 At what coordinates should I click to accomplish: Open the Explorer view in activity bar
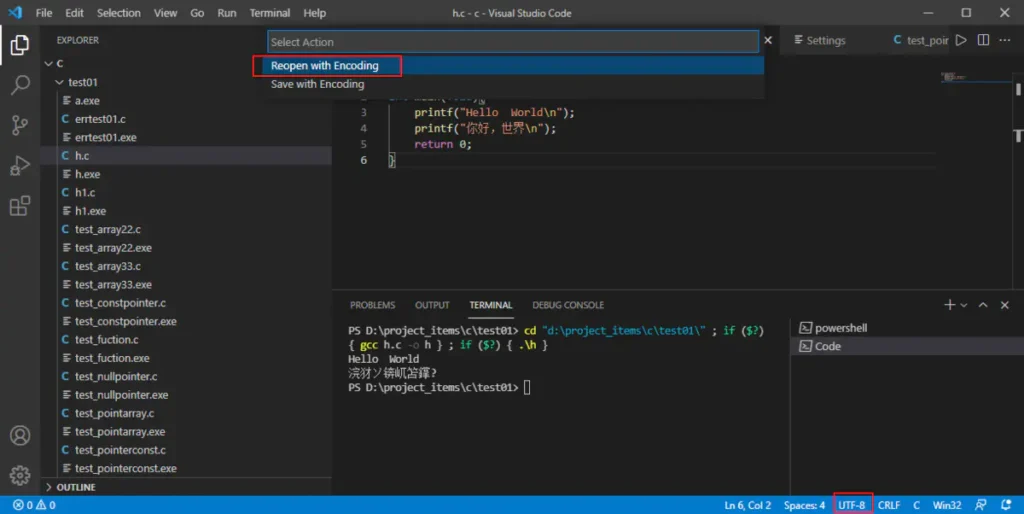(19, 45)
